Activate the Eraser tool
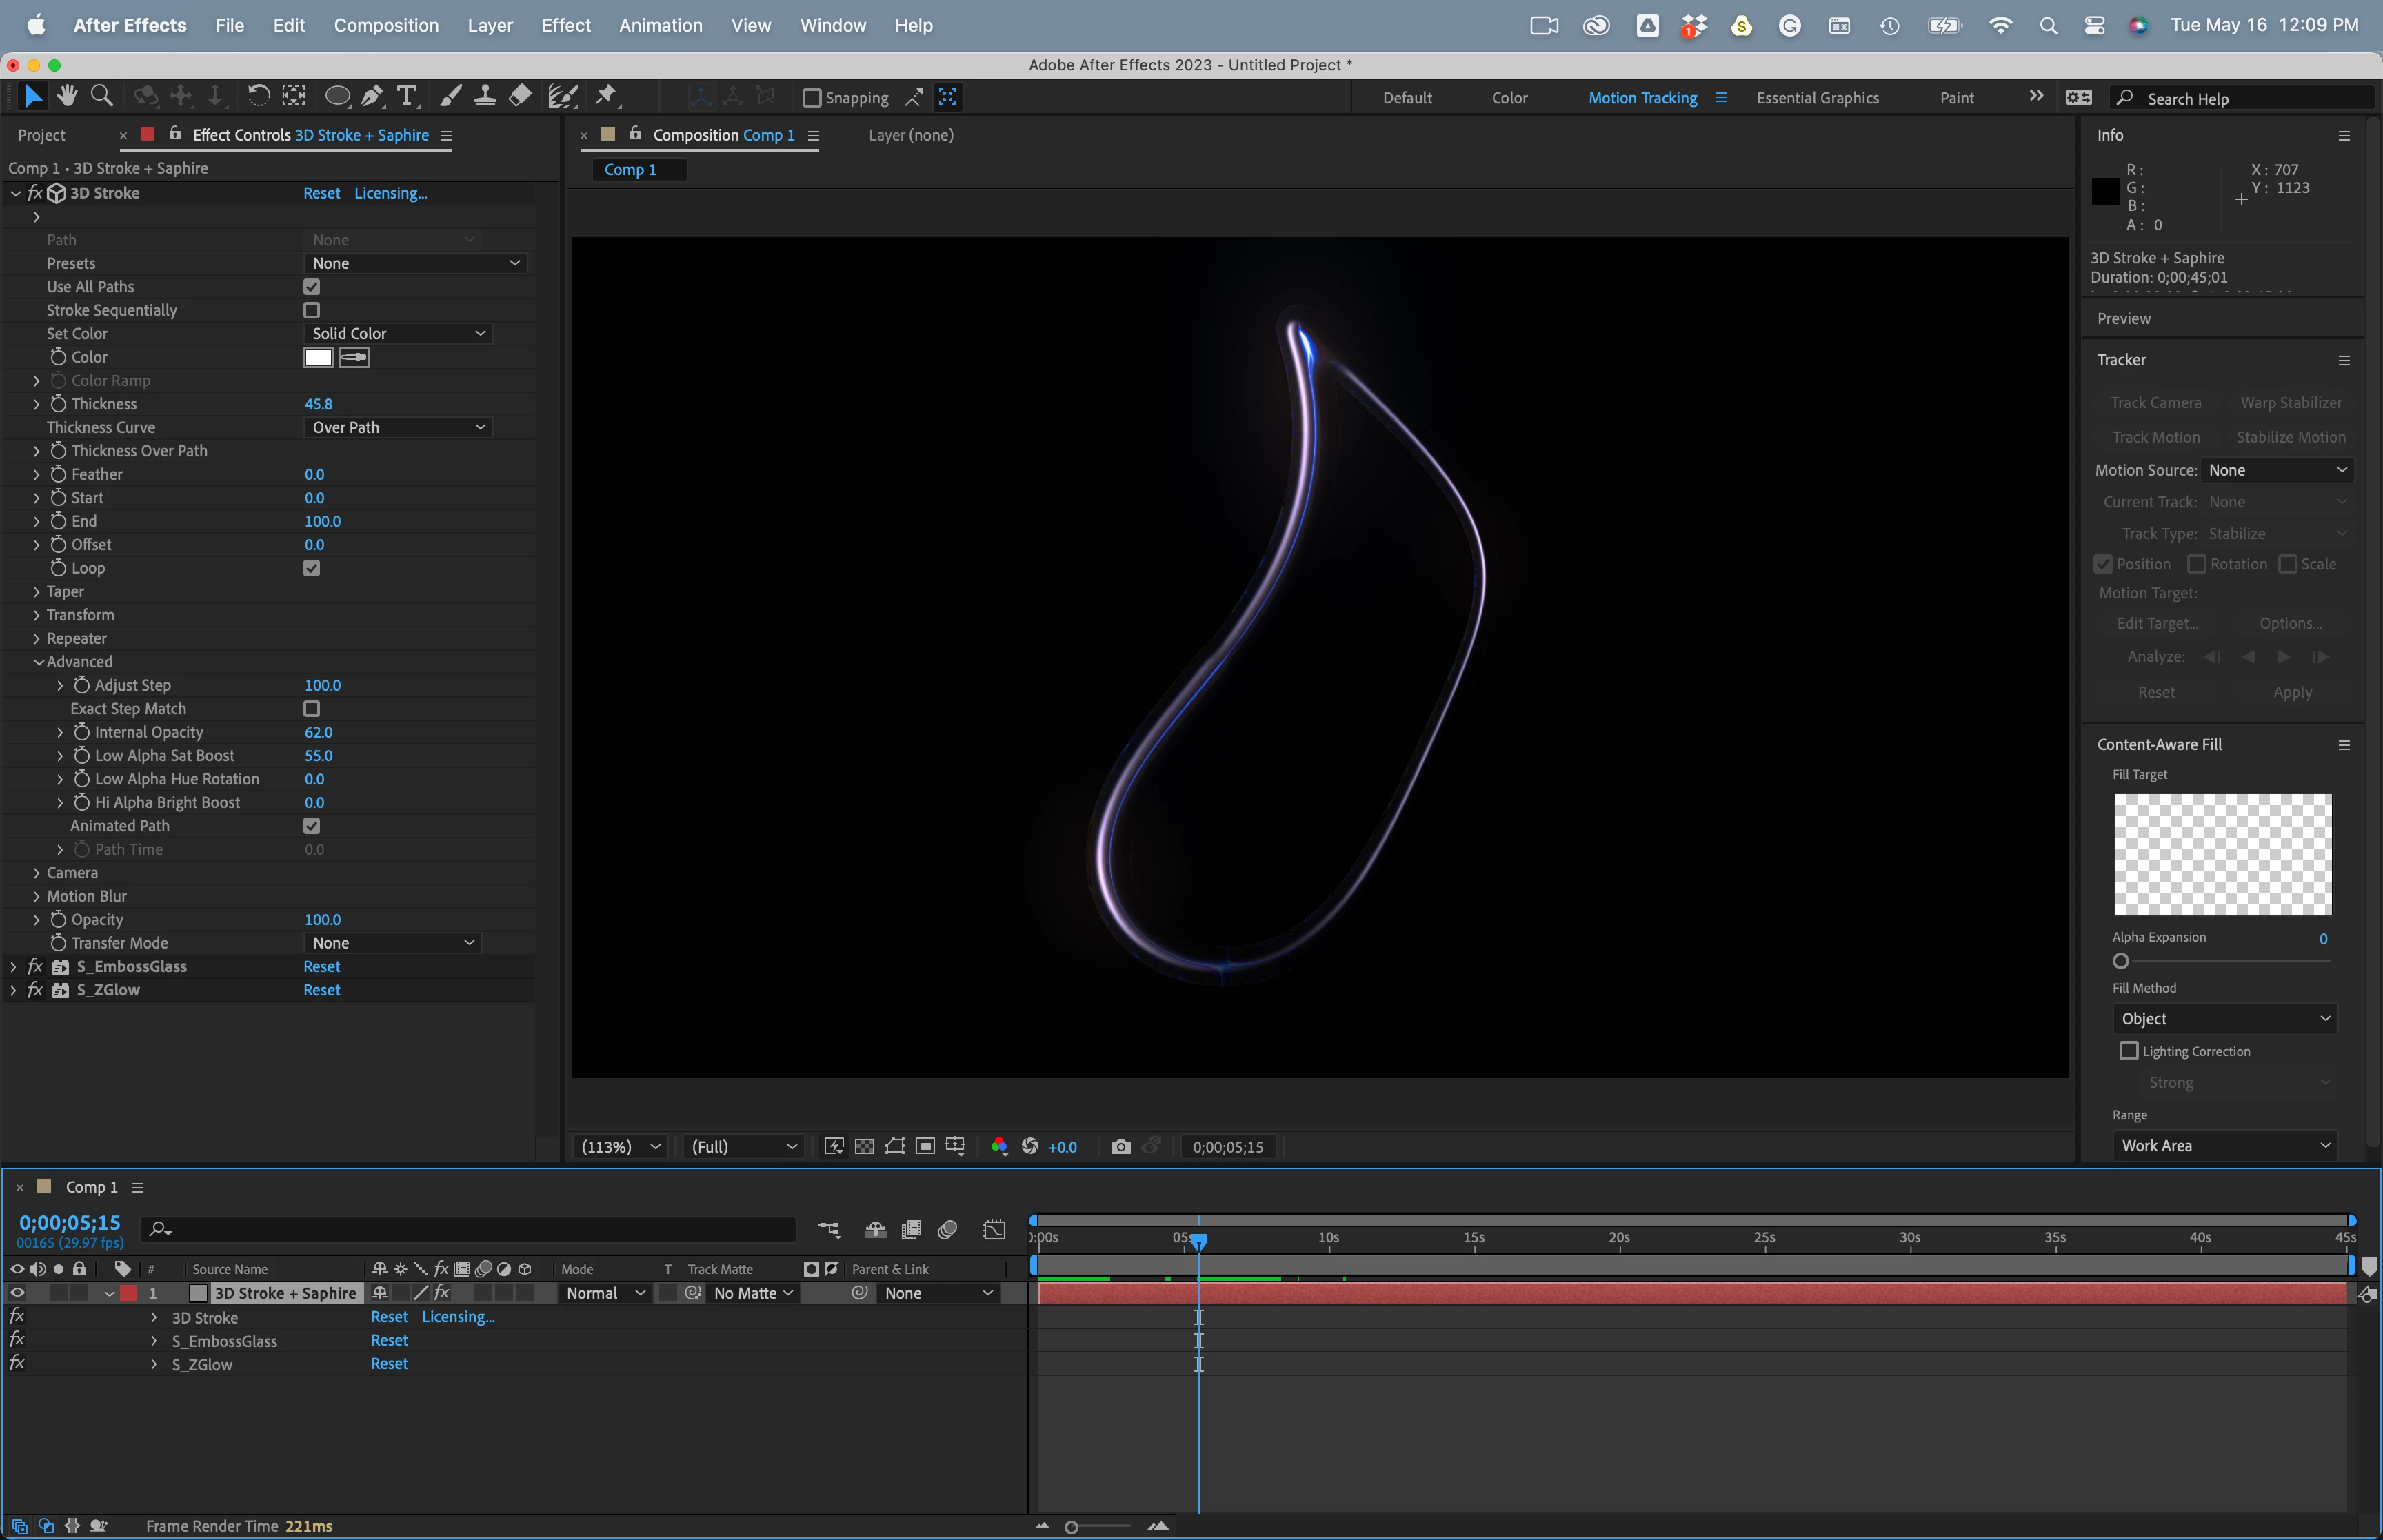2383x1540 pixels. pos(520,96)
